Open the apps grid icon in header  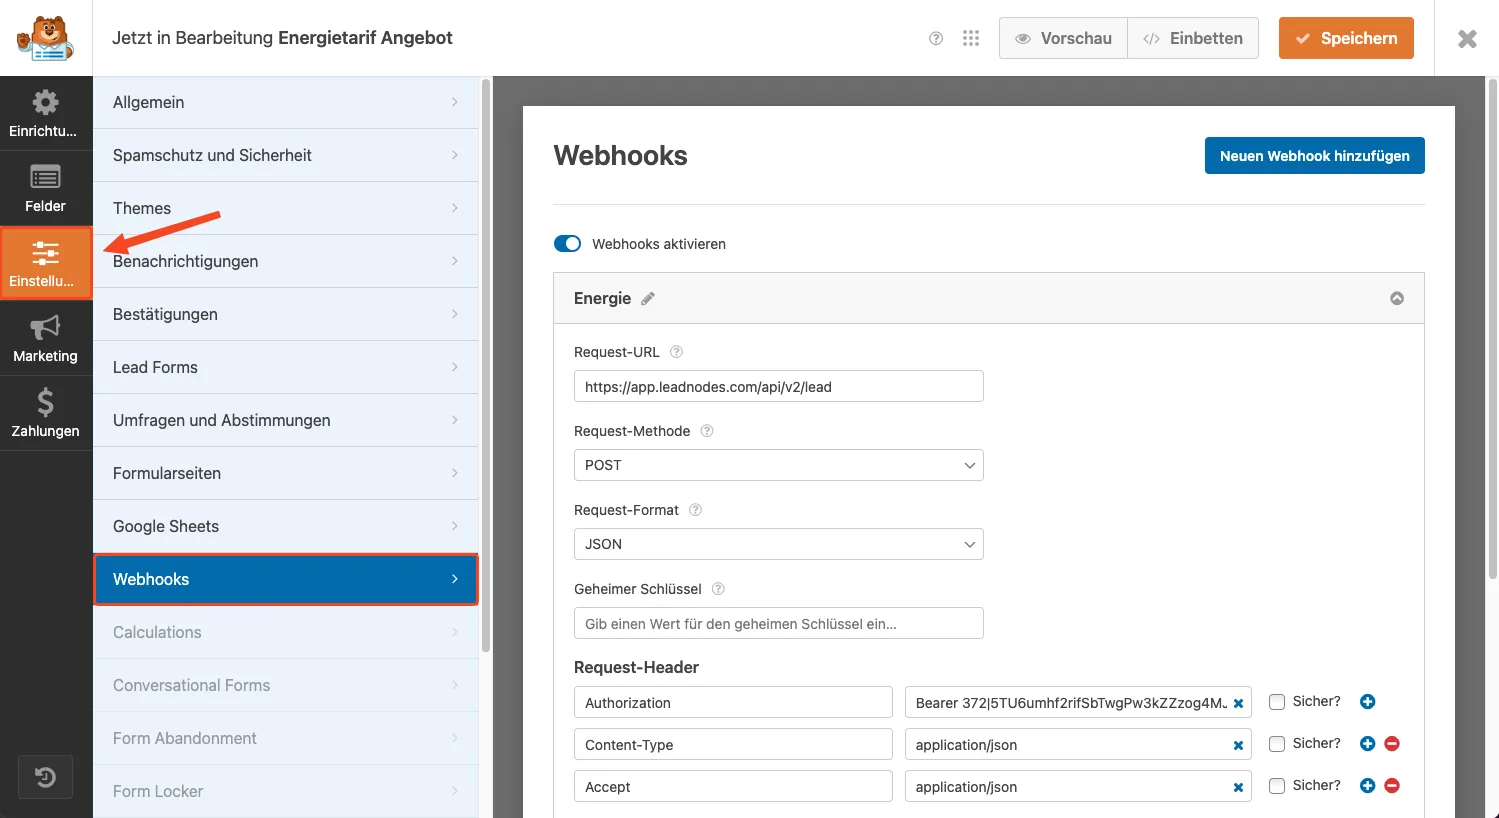point(971,38)
